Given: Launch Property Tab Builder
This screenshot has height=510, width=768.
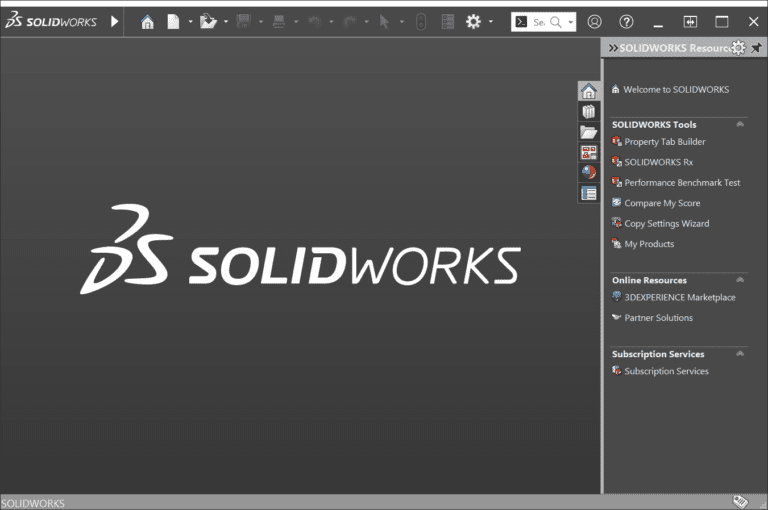Looking at the screenshot, I should coord(665,142).
